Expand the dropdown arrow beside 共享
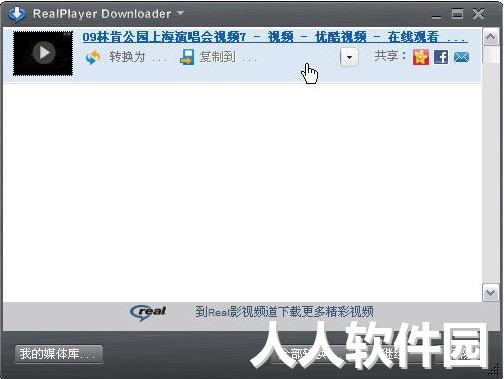The image size is (504, 379). (349, 57)
